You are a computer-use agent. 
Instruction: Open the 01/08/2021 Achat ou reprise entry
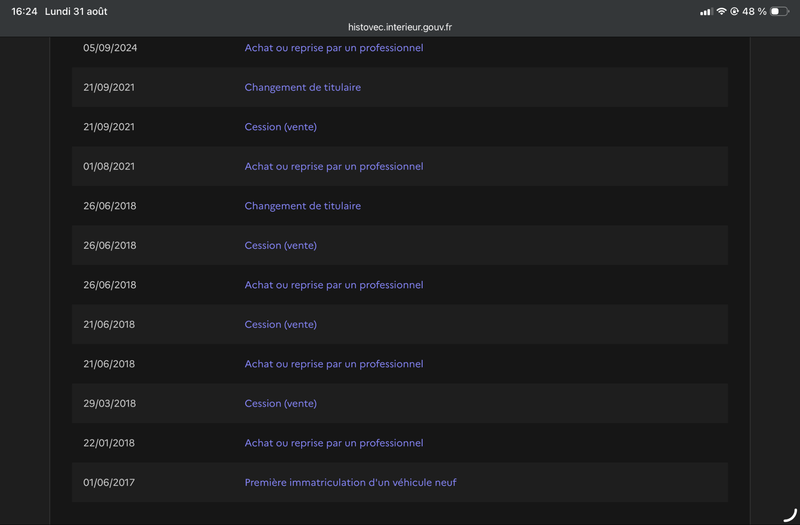(334, 166)
